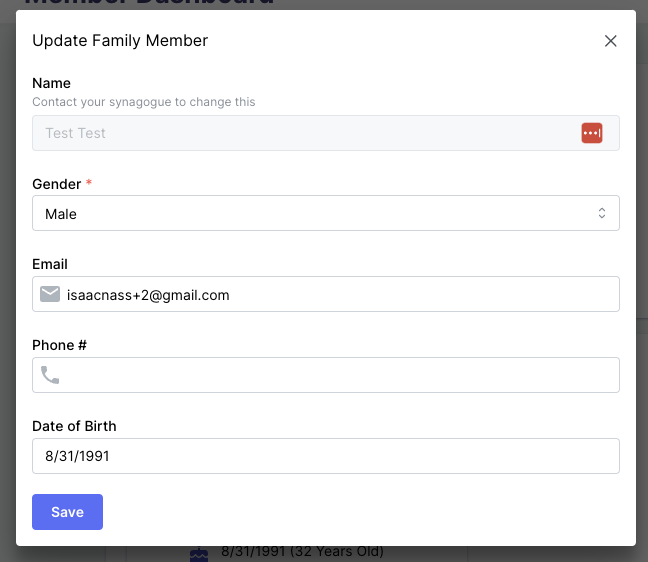
Task: Click the Name field label
Action: [x=51, y=83]
